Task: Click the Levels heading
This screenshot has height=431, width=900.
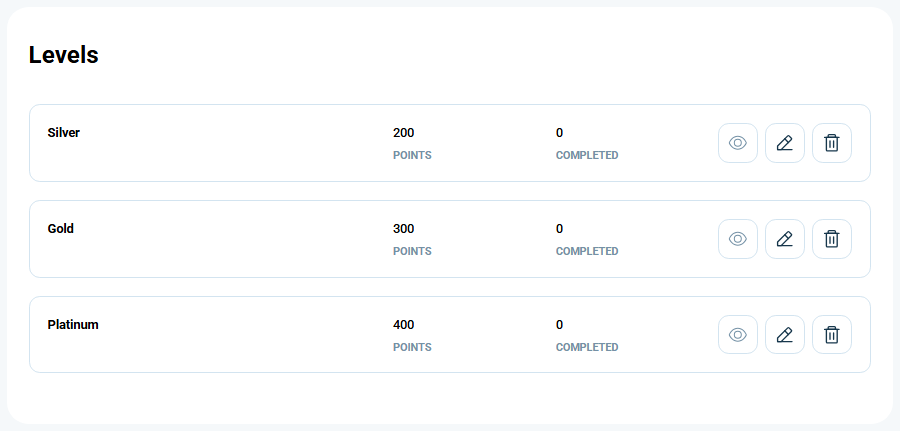Action: click(x=64, y=55)
